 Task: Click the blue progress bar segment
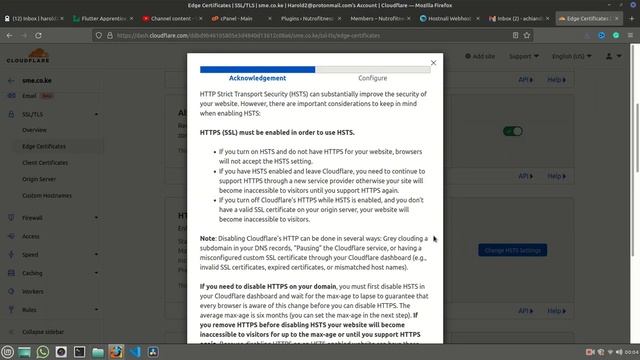point(258,69)
